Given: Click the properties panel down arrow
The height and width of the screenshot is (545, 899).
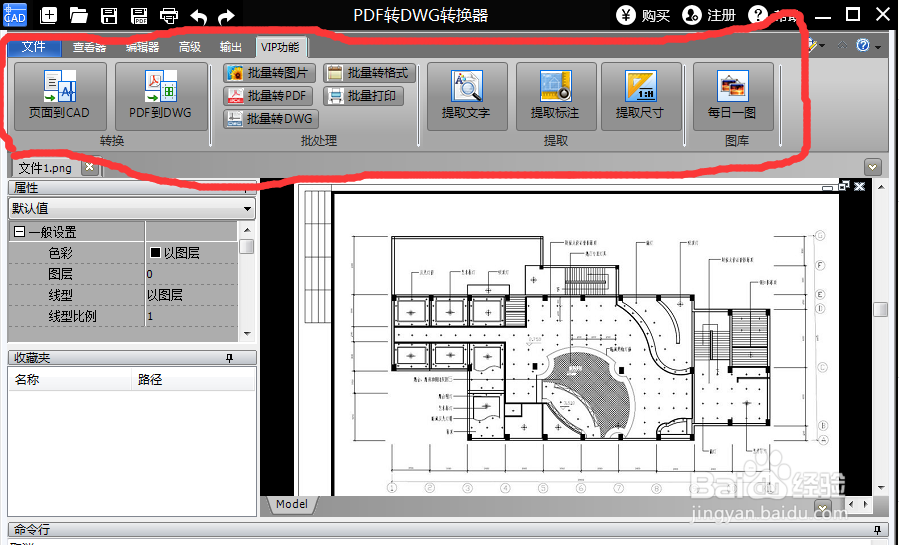Looking at the screenshot, I should 247,334.
